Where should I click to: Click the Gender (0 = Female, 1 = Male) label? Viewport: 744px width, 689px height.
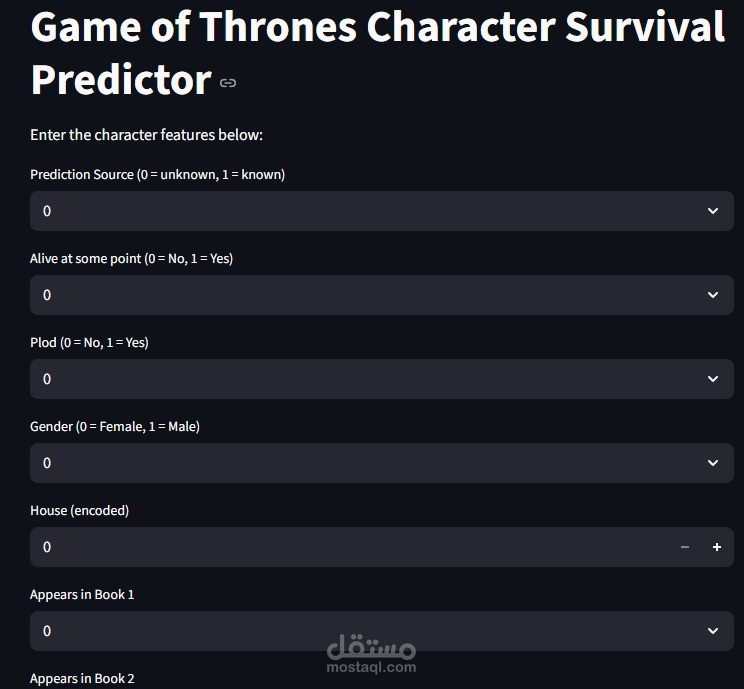tap(115, 427)
